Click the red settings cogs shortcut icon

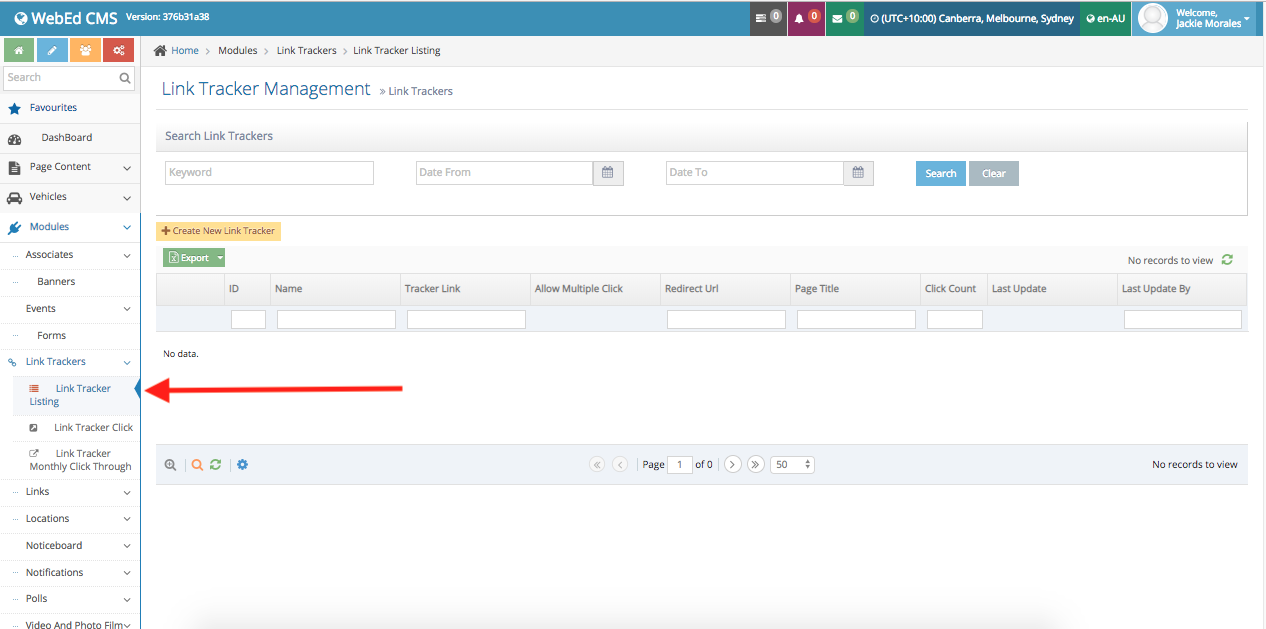pyautogui.click(x=118, y=50)
